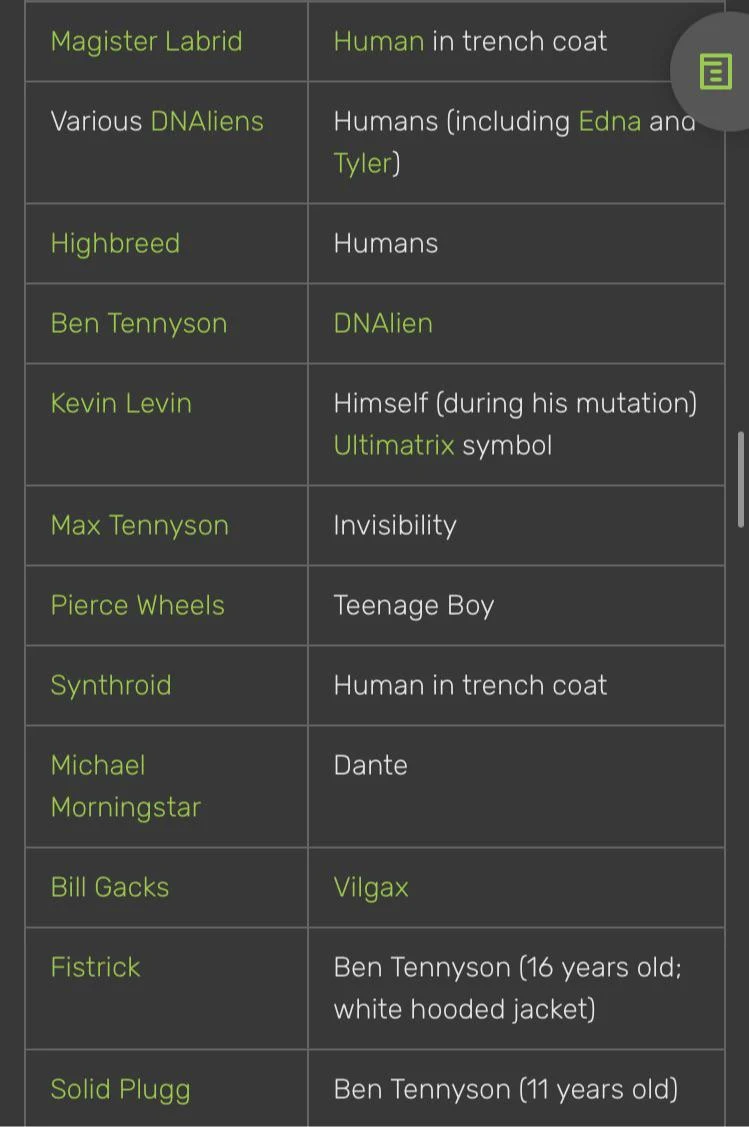Image resolution: width=749 pixels, height=1127 pixels.
Task: Click the Bill Gacks link
Action: pyautogui.click(x=110, y=887)
